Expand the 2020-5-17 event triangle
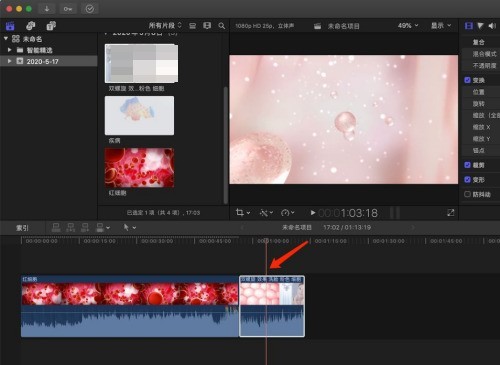Viewport: 500px width, 365px height. tap(10, 61)
